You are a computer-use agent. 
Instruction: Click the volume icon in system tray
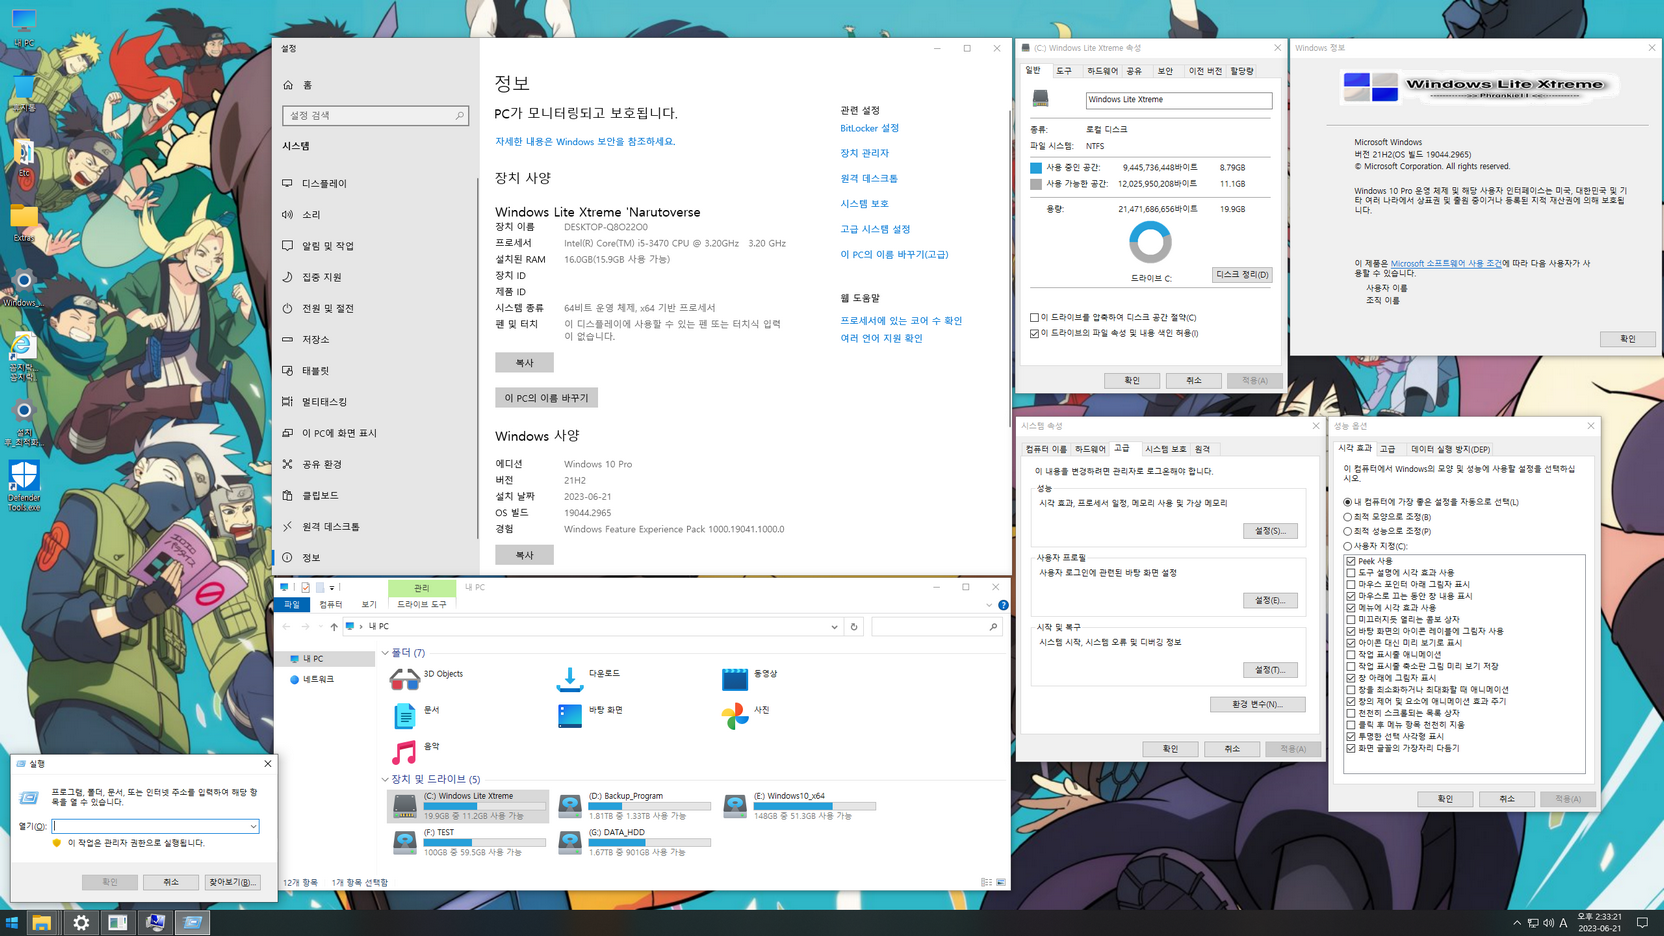tap(1548, 923)
